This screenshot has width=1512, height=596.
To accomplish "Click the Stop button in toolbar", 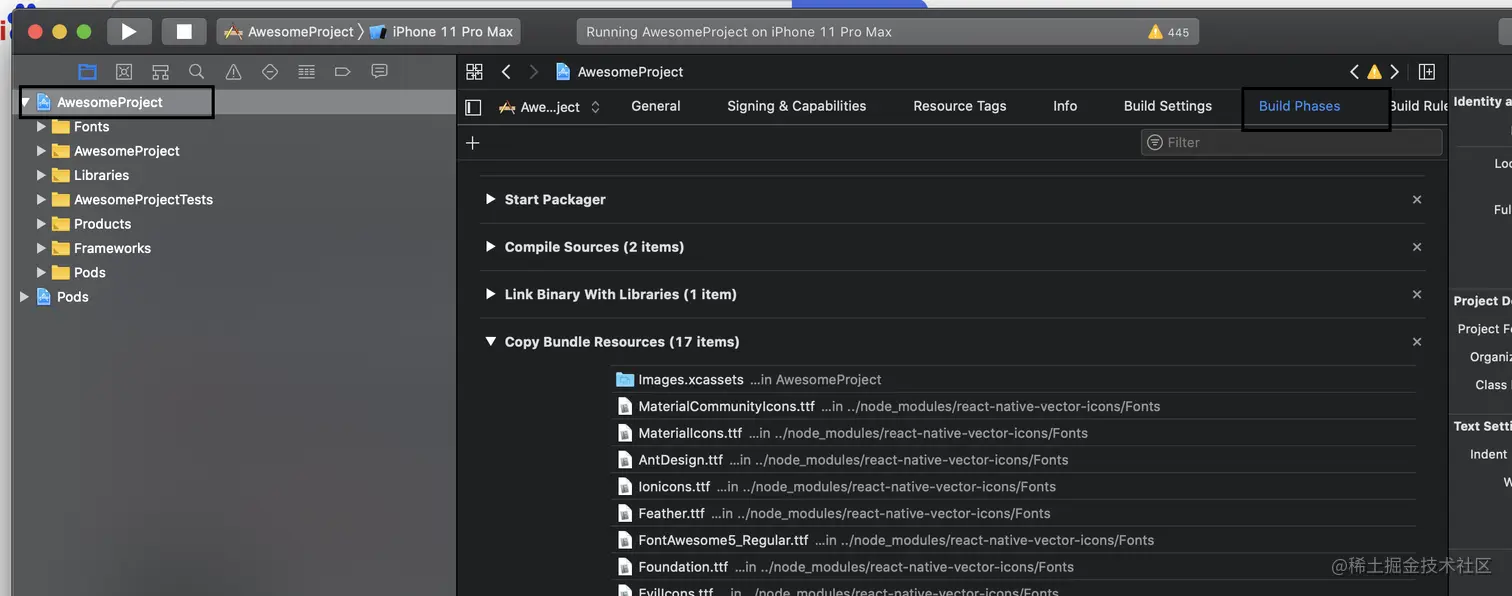I will 184,31.
